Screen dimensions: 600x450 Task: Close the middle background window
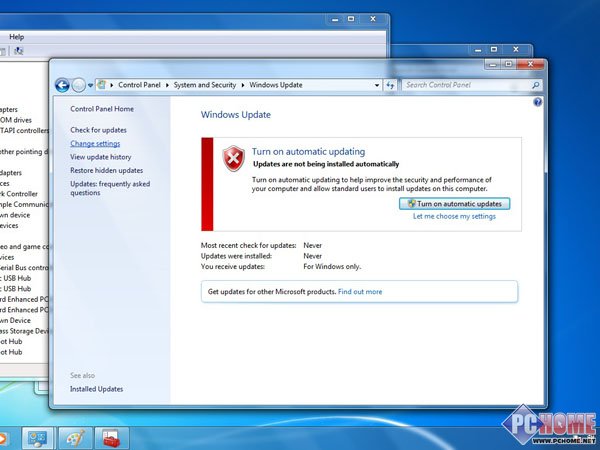(x=516, y=50)
